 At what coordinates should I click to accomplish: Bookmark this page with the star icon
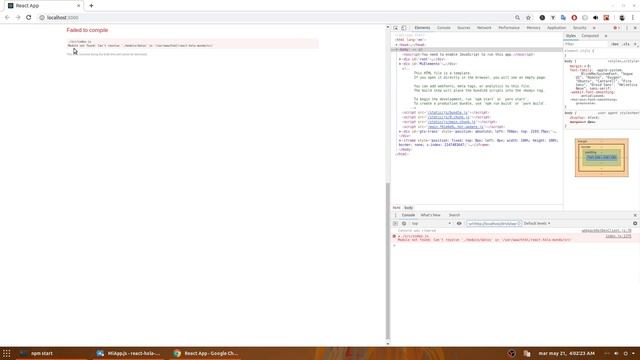(x=529, y=18)
